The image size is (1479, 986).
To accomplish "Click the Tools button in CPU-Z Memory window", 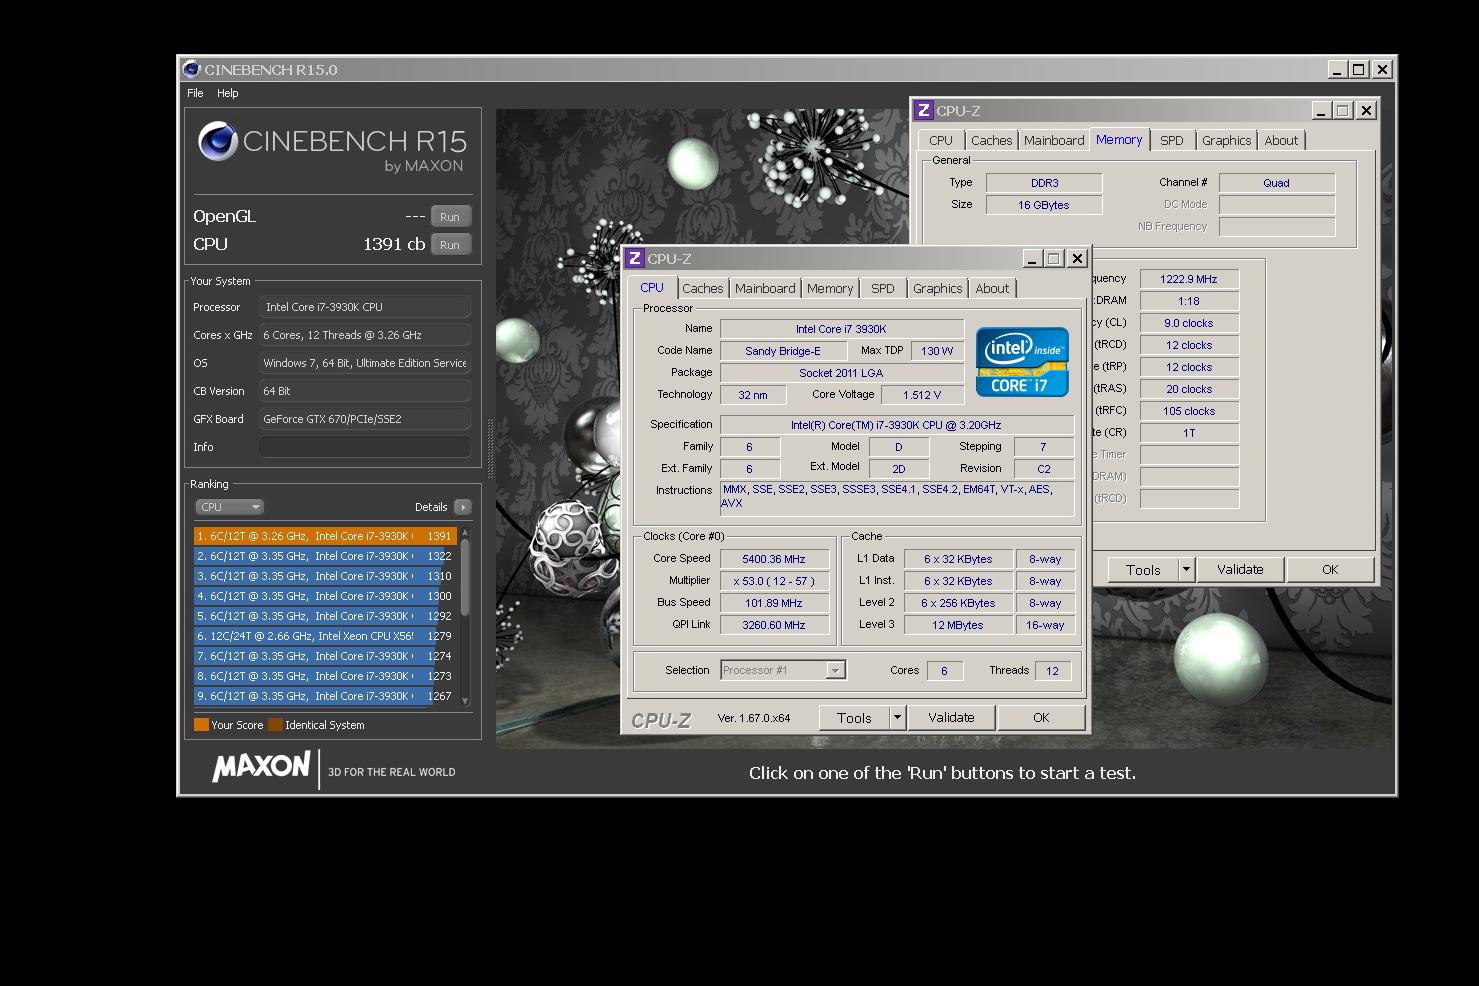I will pyautogui.click(x=1143, y=569).
